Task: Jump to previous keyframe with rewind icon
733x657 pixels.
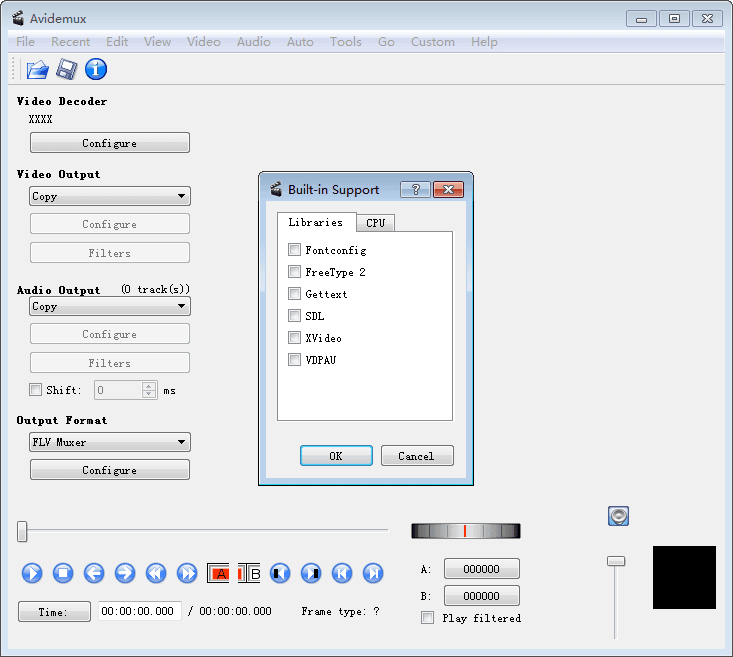Action: pyautogui.click(x=156, y=573)
